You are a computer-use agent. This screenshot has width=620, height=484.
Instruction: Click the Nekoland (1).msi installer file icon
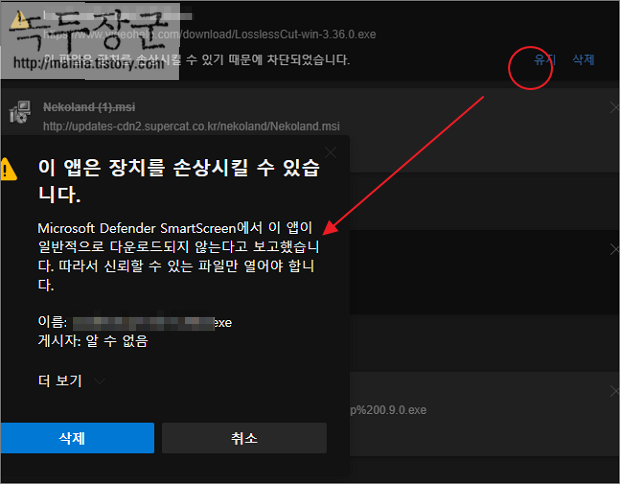point(20,112)
